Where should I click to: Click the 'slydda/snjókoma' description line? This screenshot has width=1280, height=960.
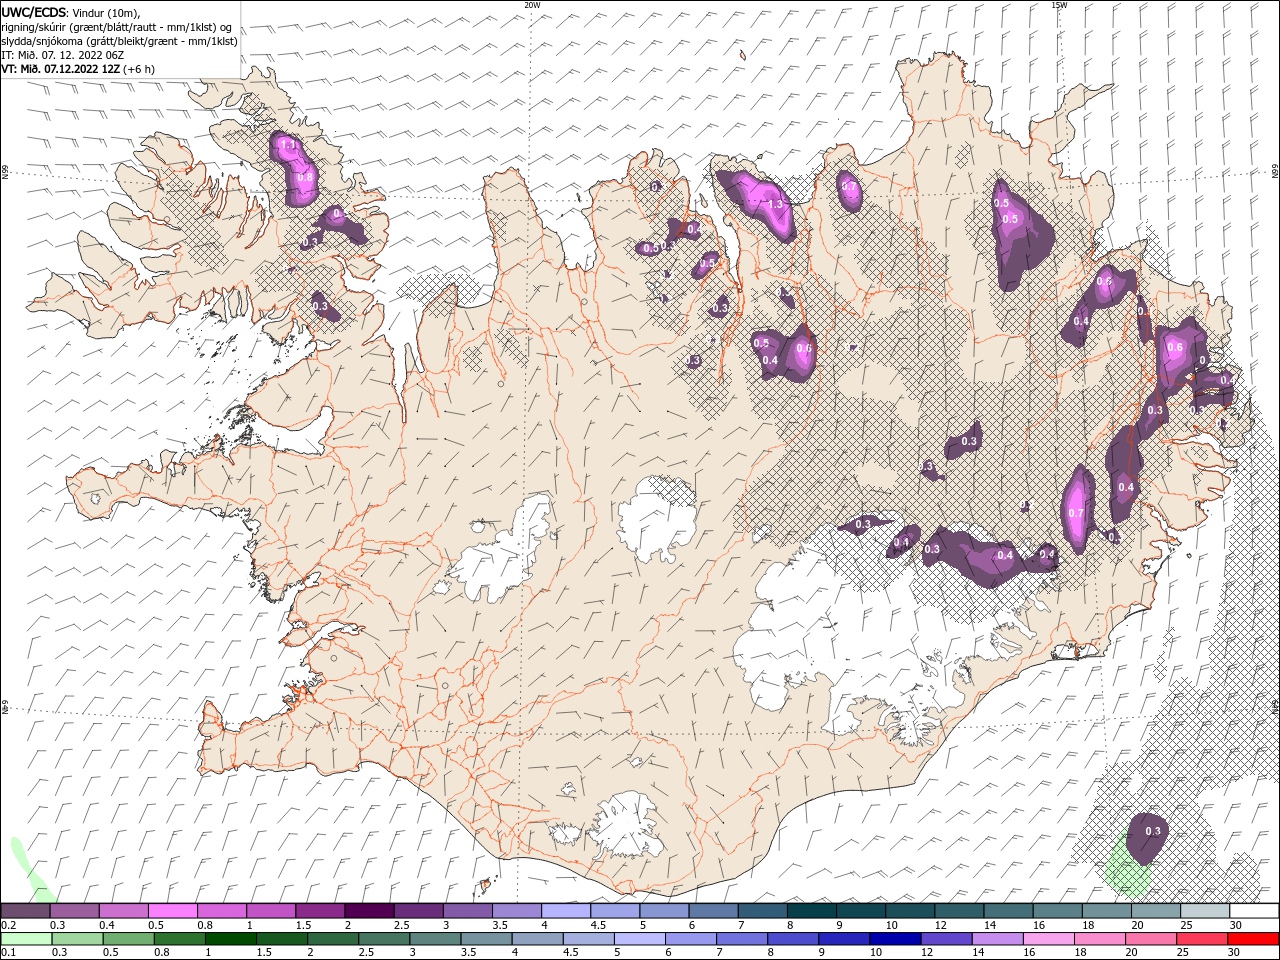pyautogui.click(x=119, y=41)
